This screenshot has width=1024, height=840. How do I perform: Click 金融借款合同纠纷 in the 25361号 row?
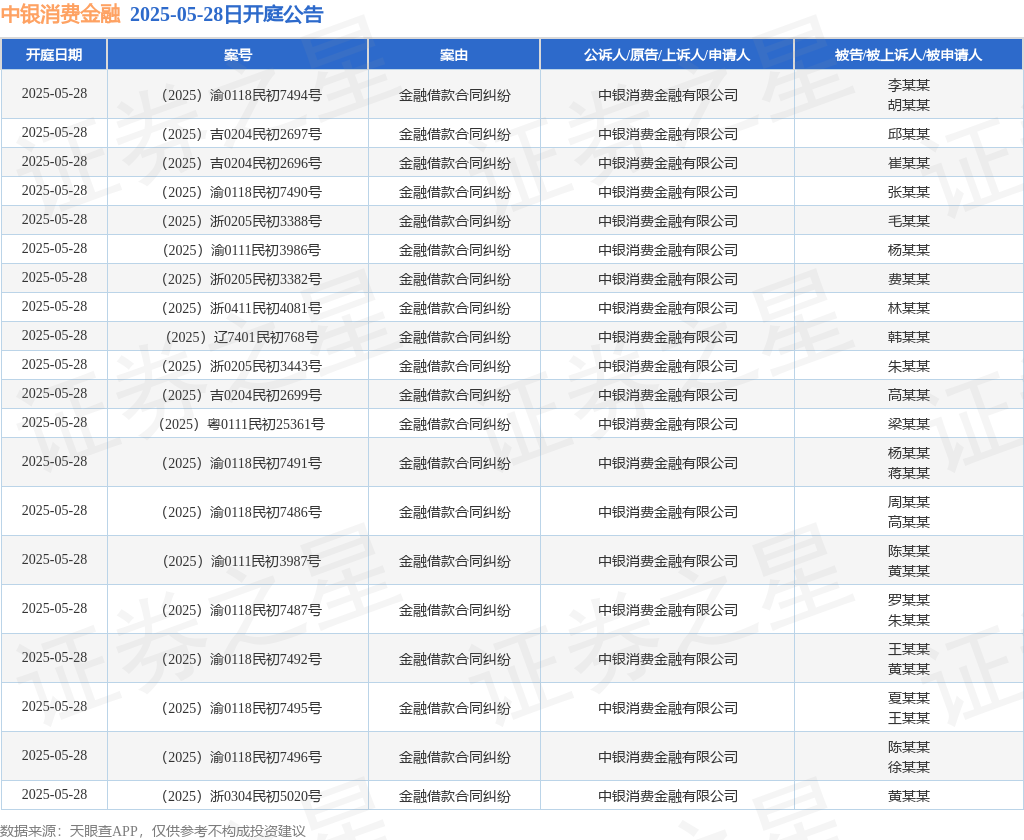[x=455, y=425]
